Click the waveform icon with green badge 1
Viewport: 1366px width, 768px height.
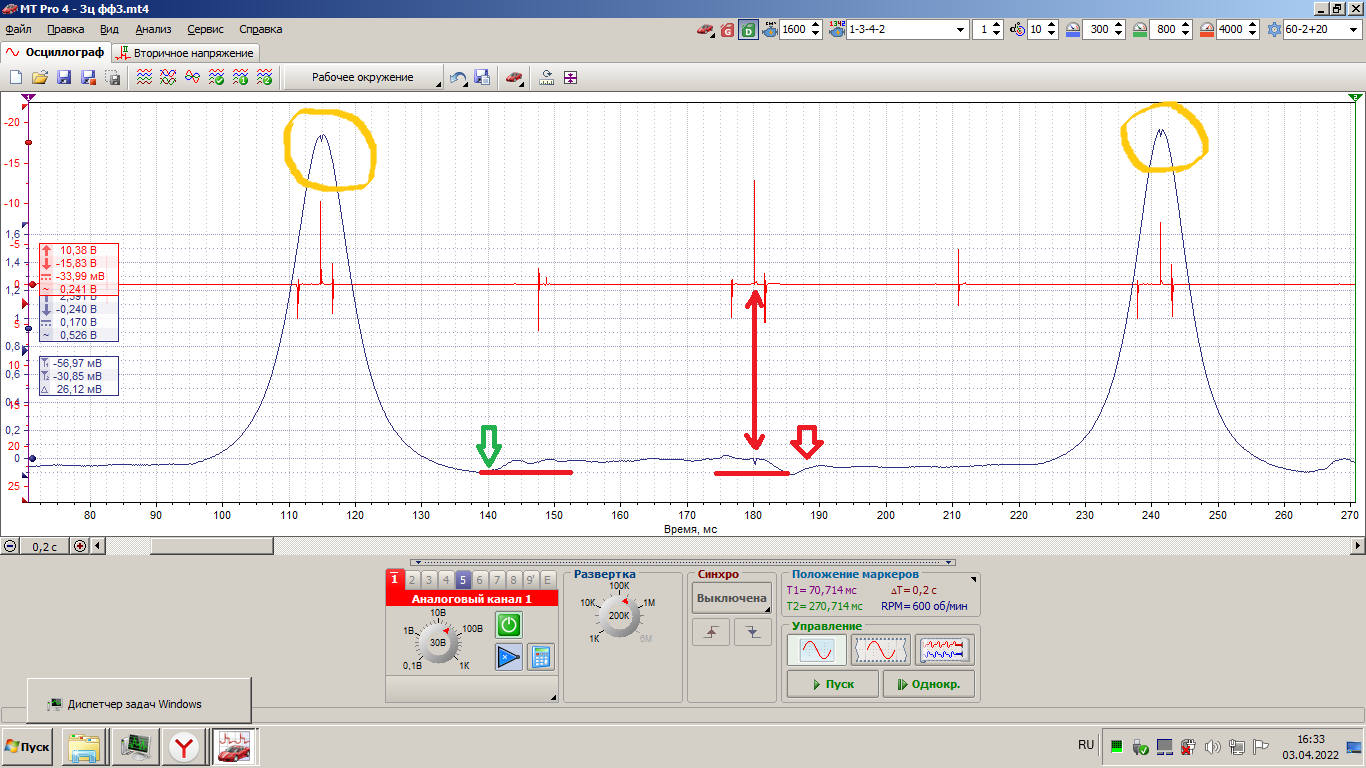240,77
